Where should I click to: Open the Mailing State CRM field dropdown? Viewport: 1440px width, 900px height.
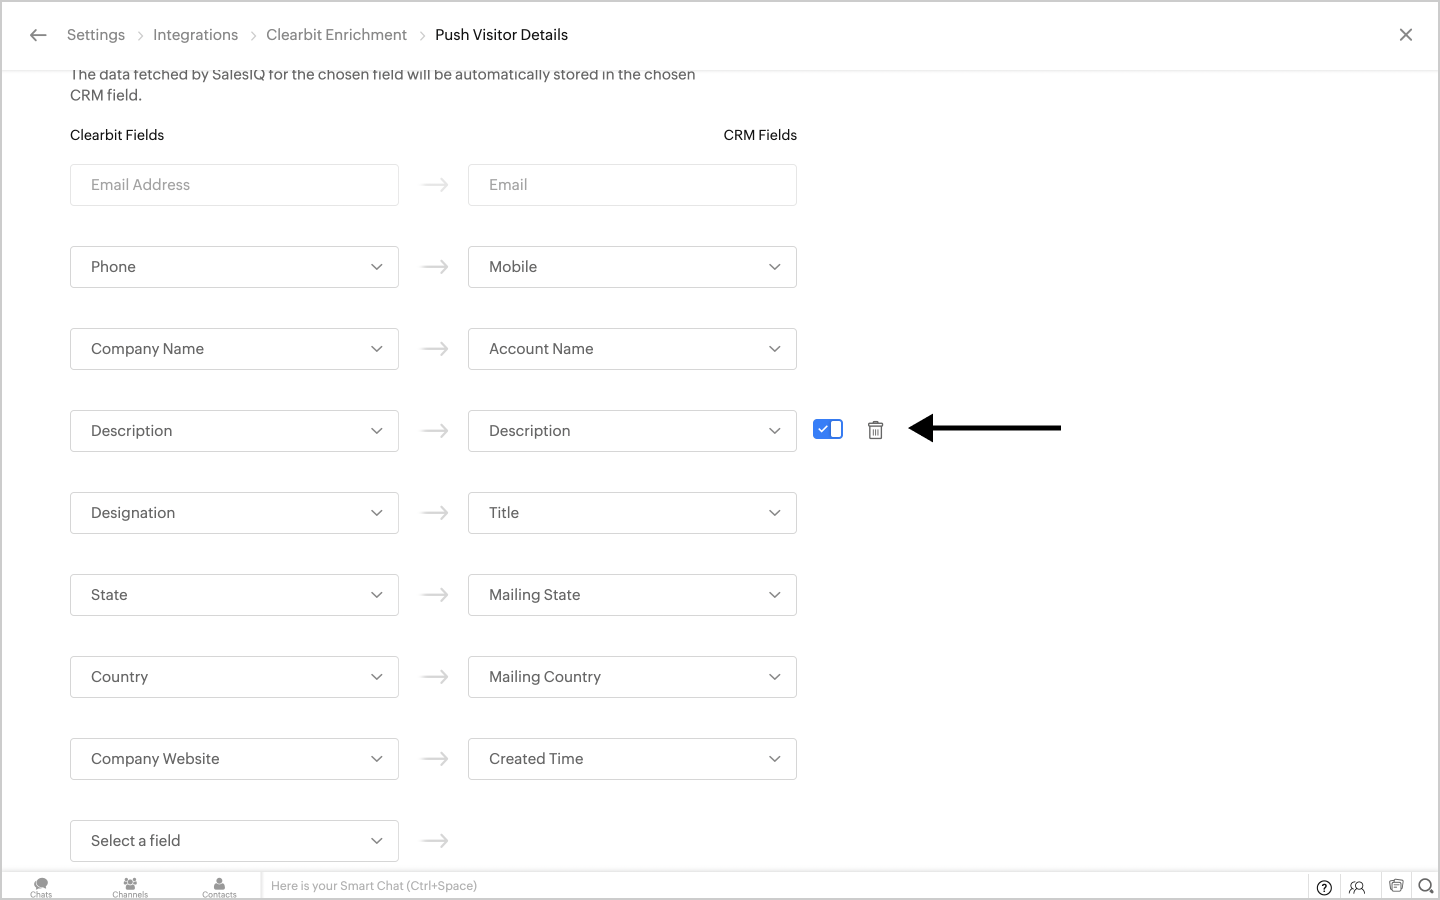coord(632,595)
